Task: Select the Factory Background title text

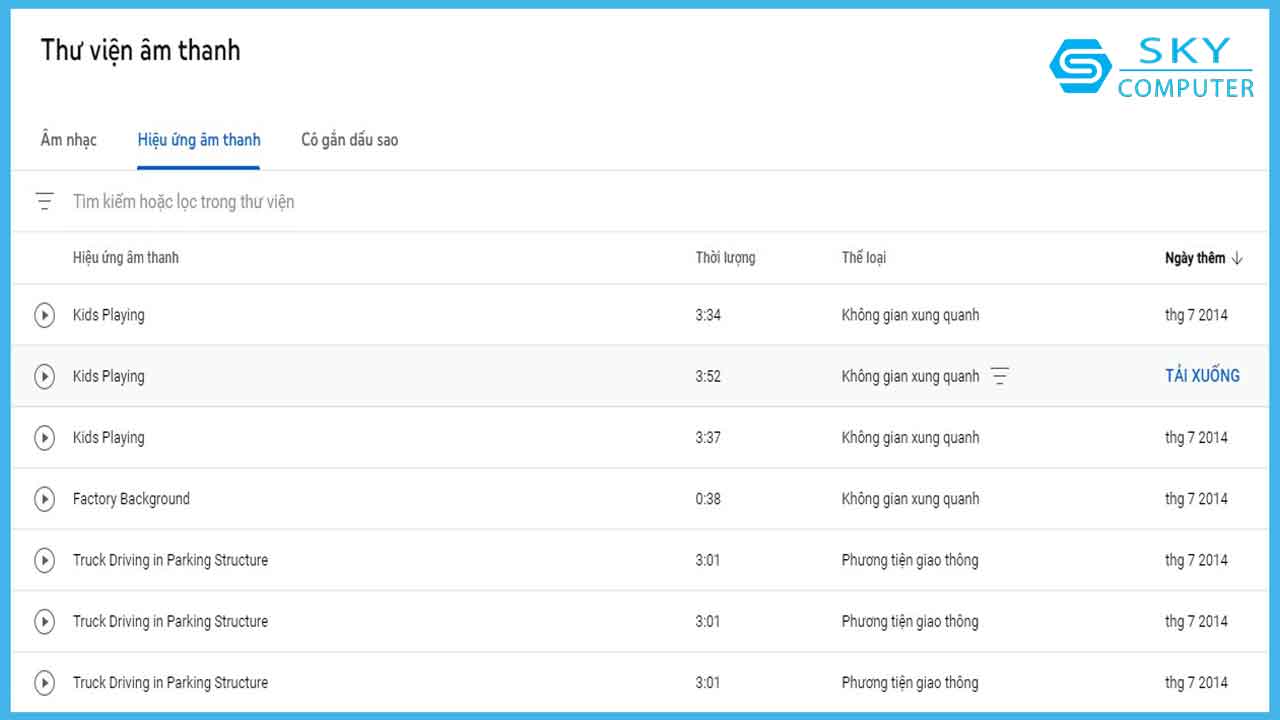Action: [x=131, y=499]
